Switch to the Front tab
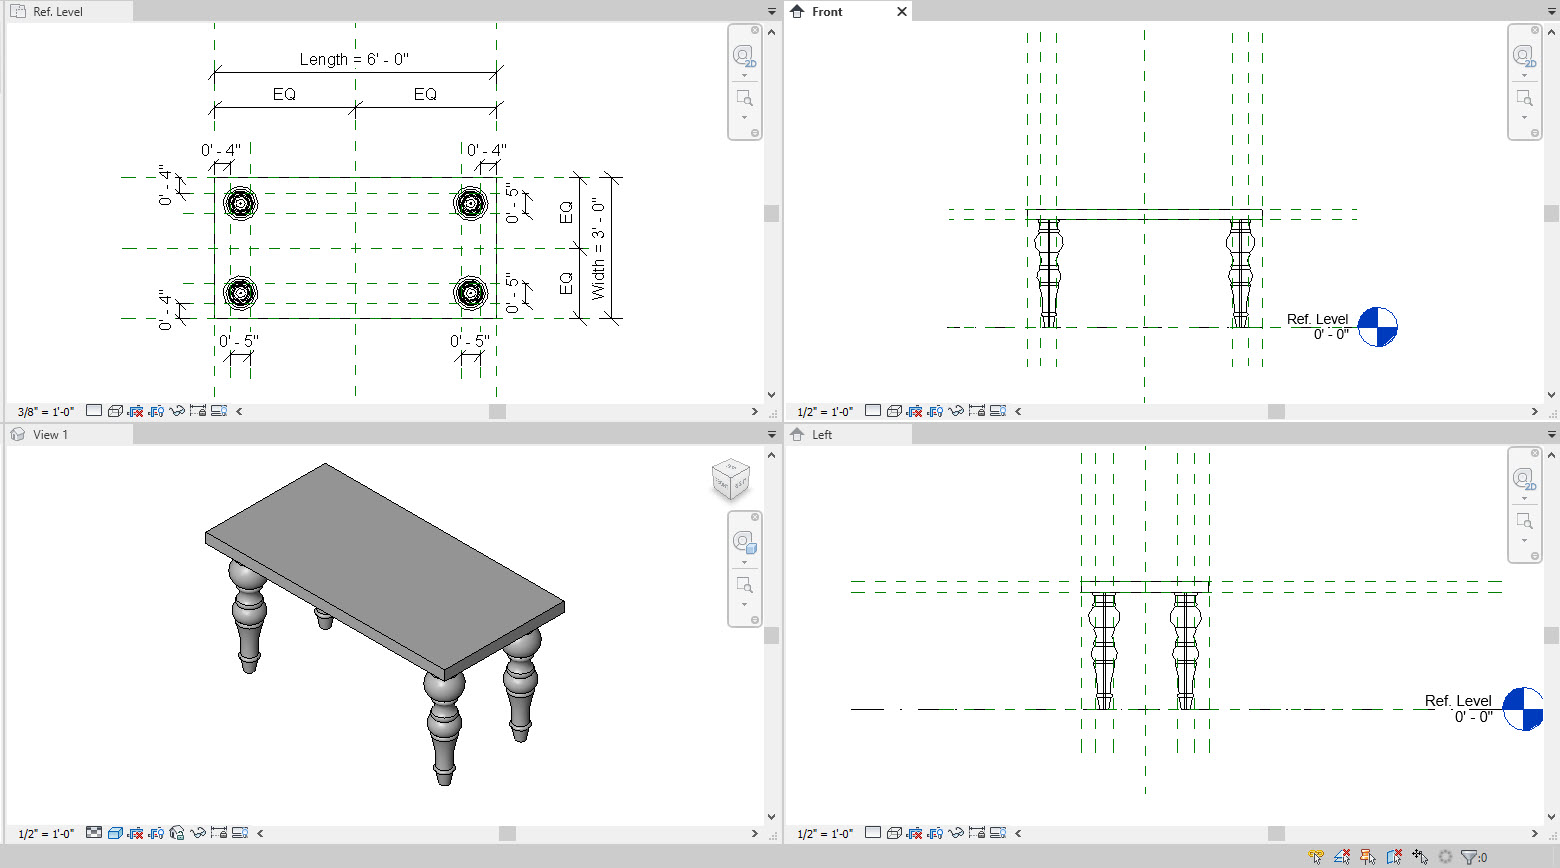This screenshot has width=1560, height=868. (x=827, y=11)
